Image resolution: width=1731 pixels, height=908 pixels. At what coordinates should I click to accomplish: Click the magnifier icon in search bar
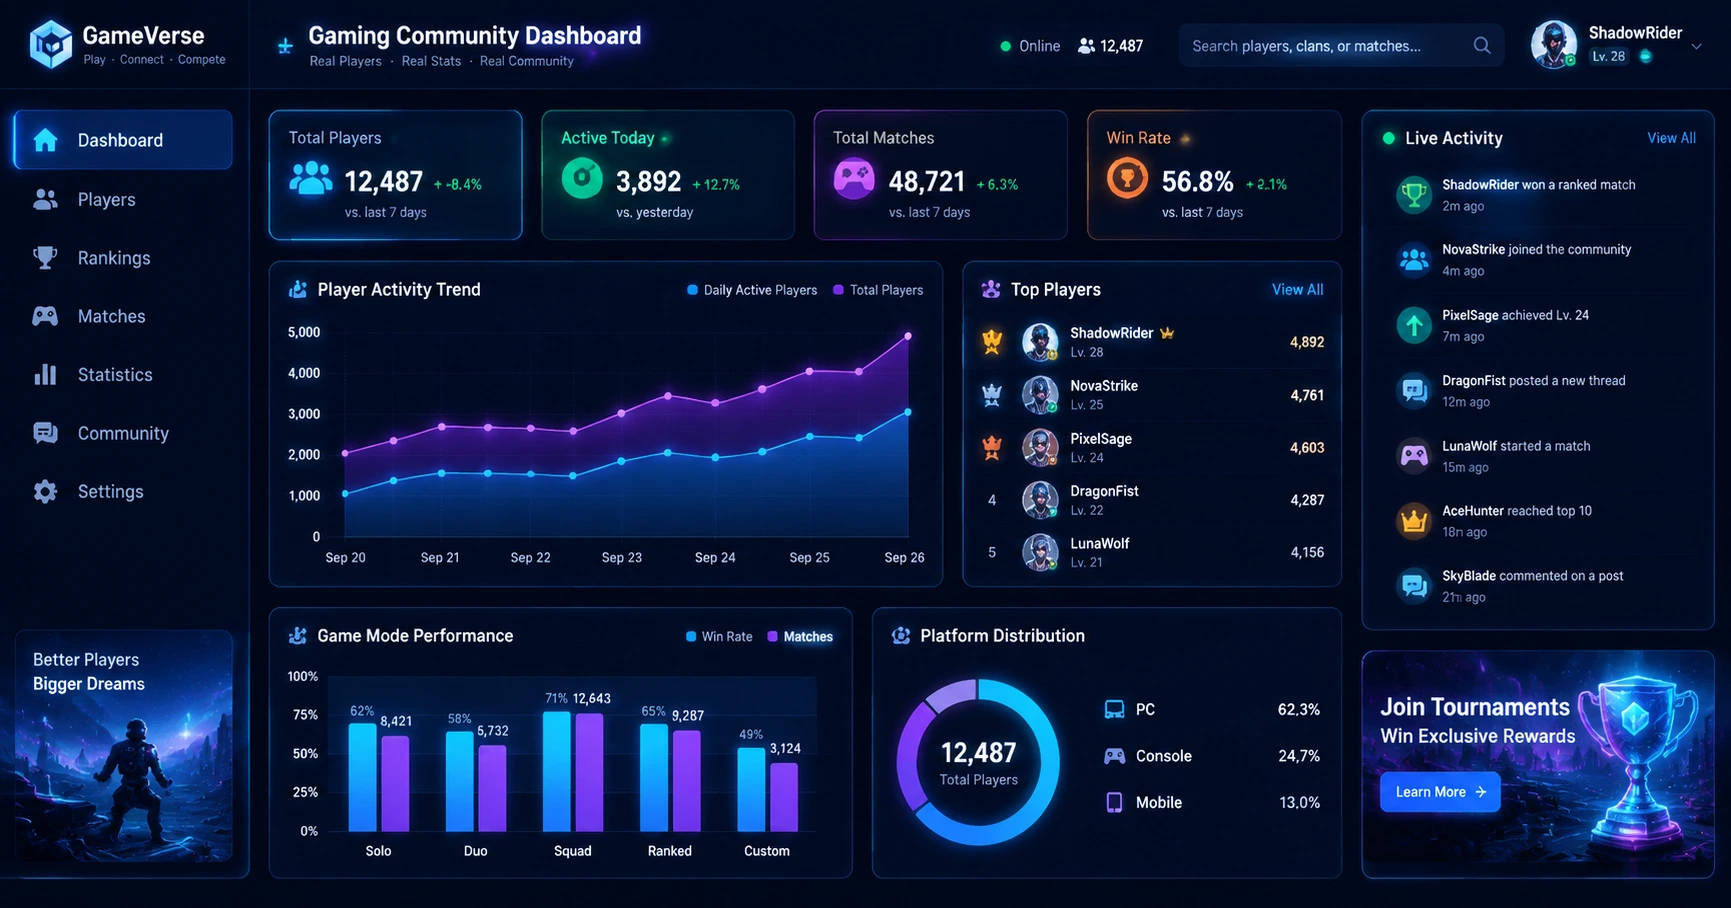point(1482,45)
